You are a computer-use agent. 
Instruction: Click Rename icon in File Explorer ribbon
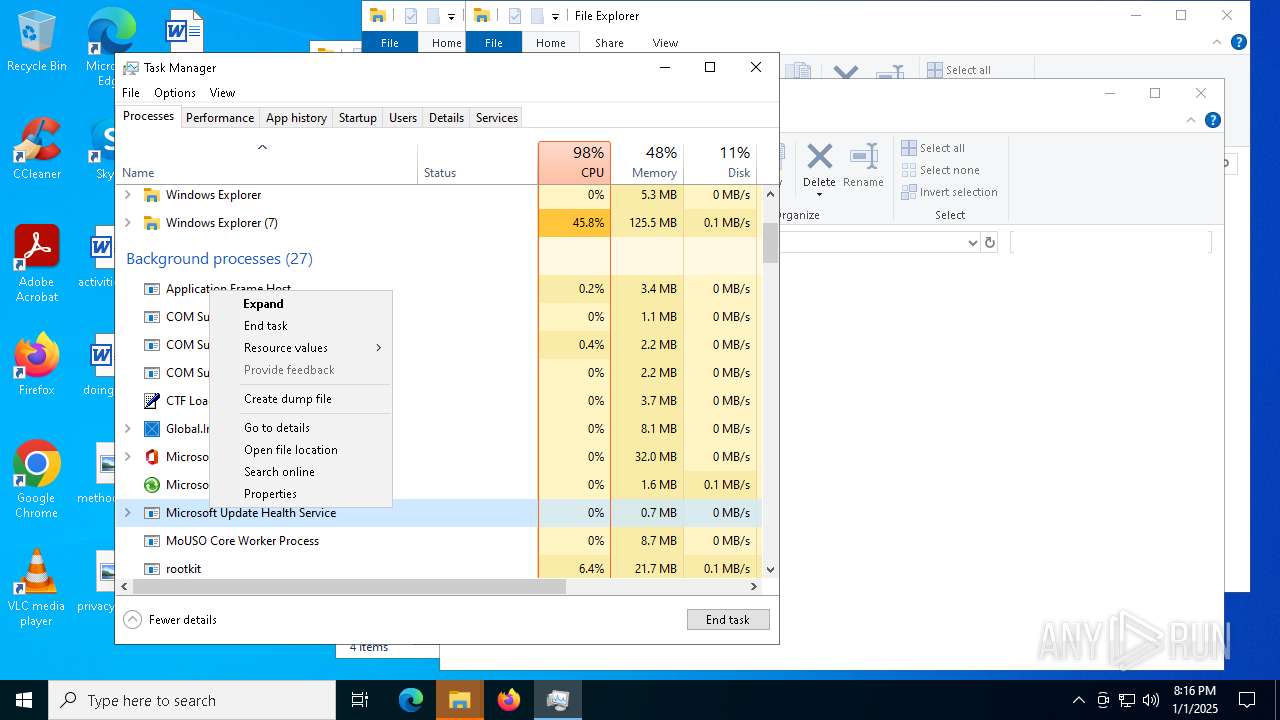click(x=863, y=157)
